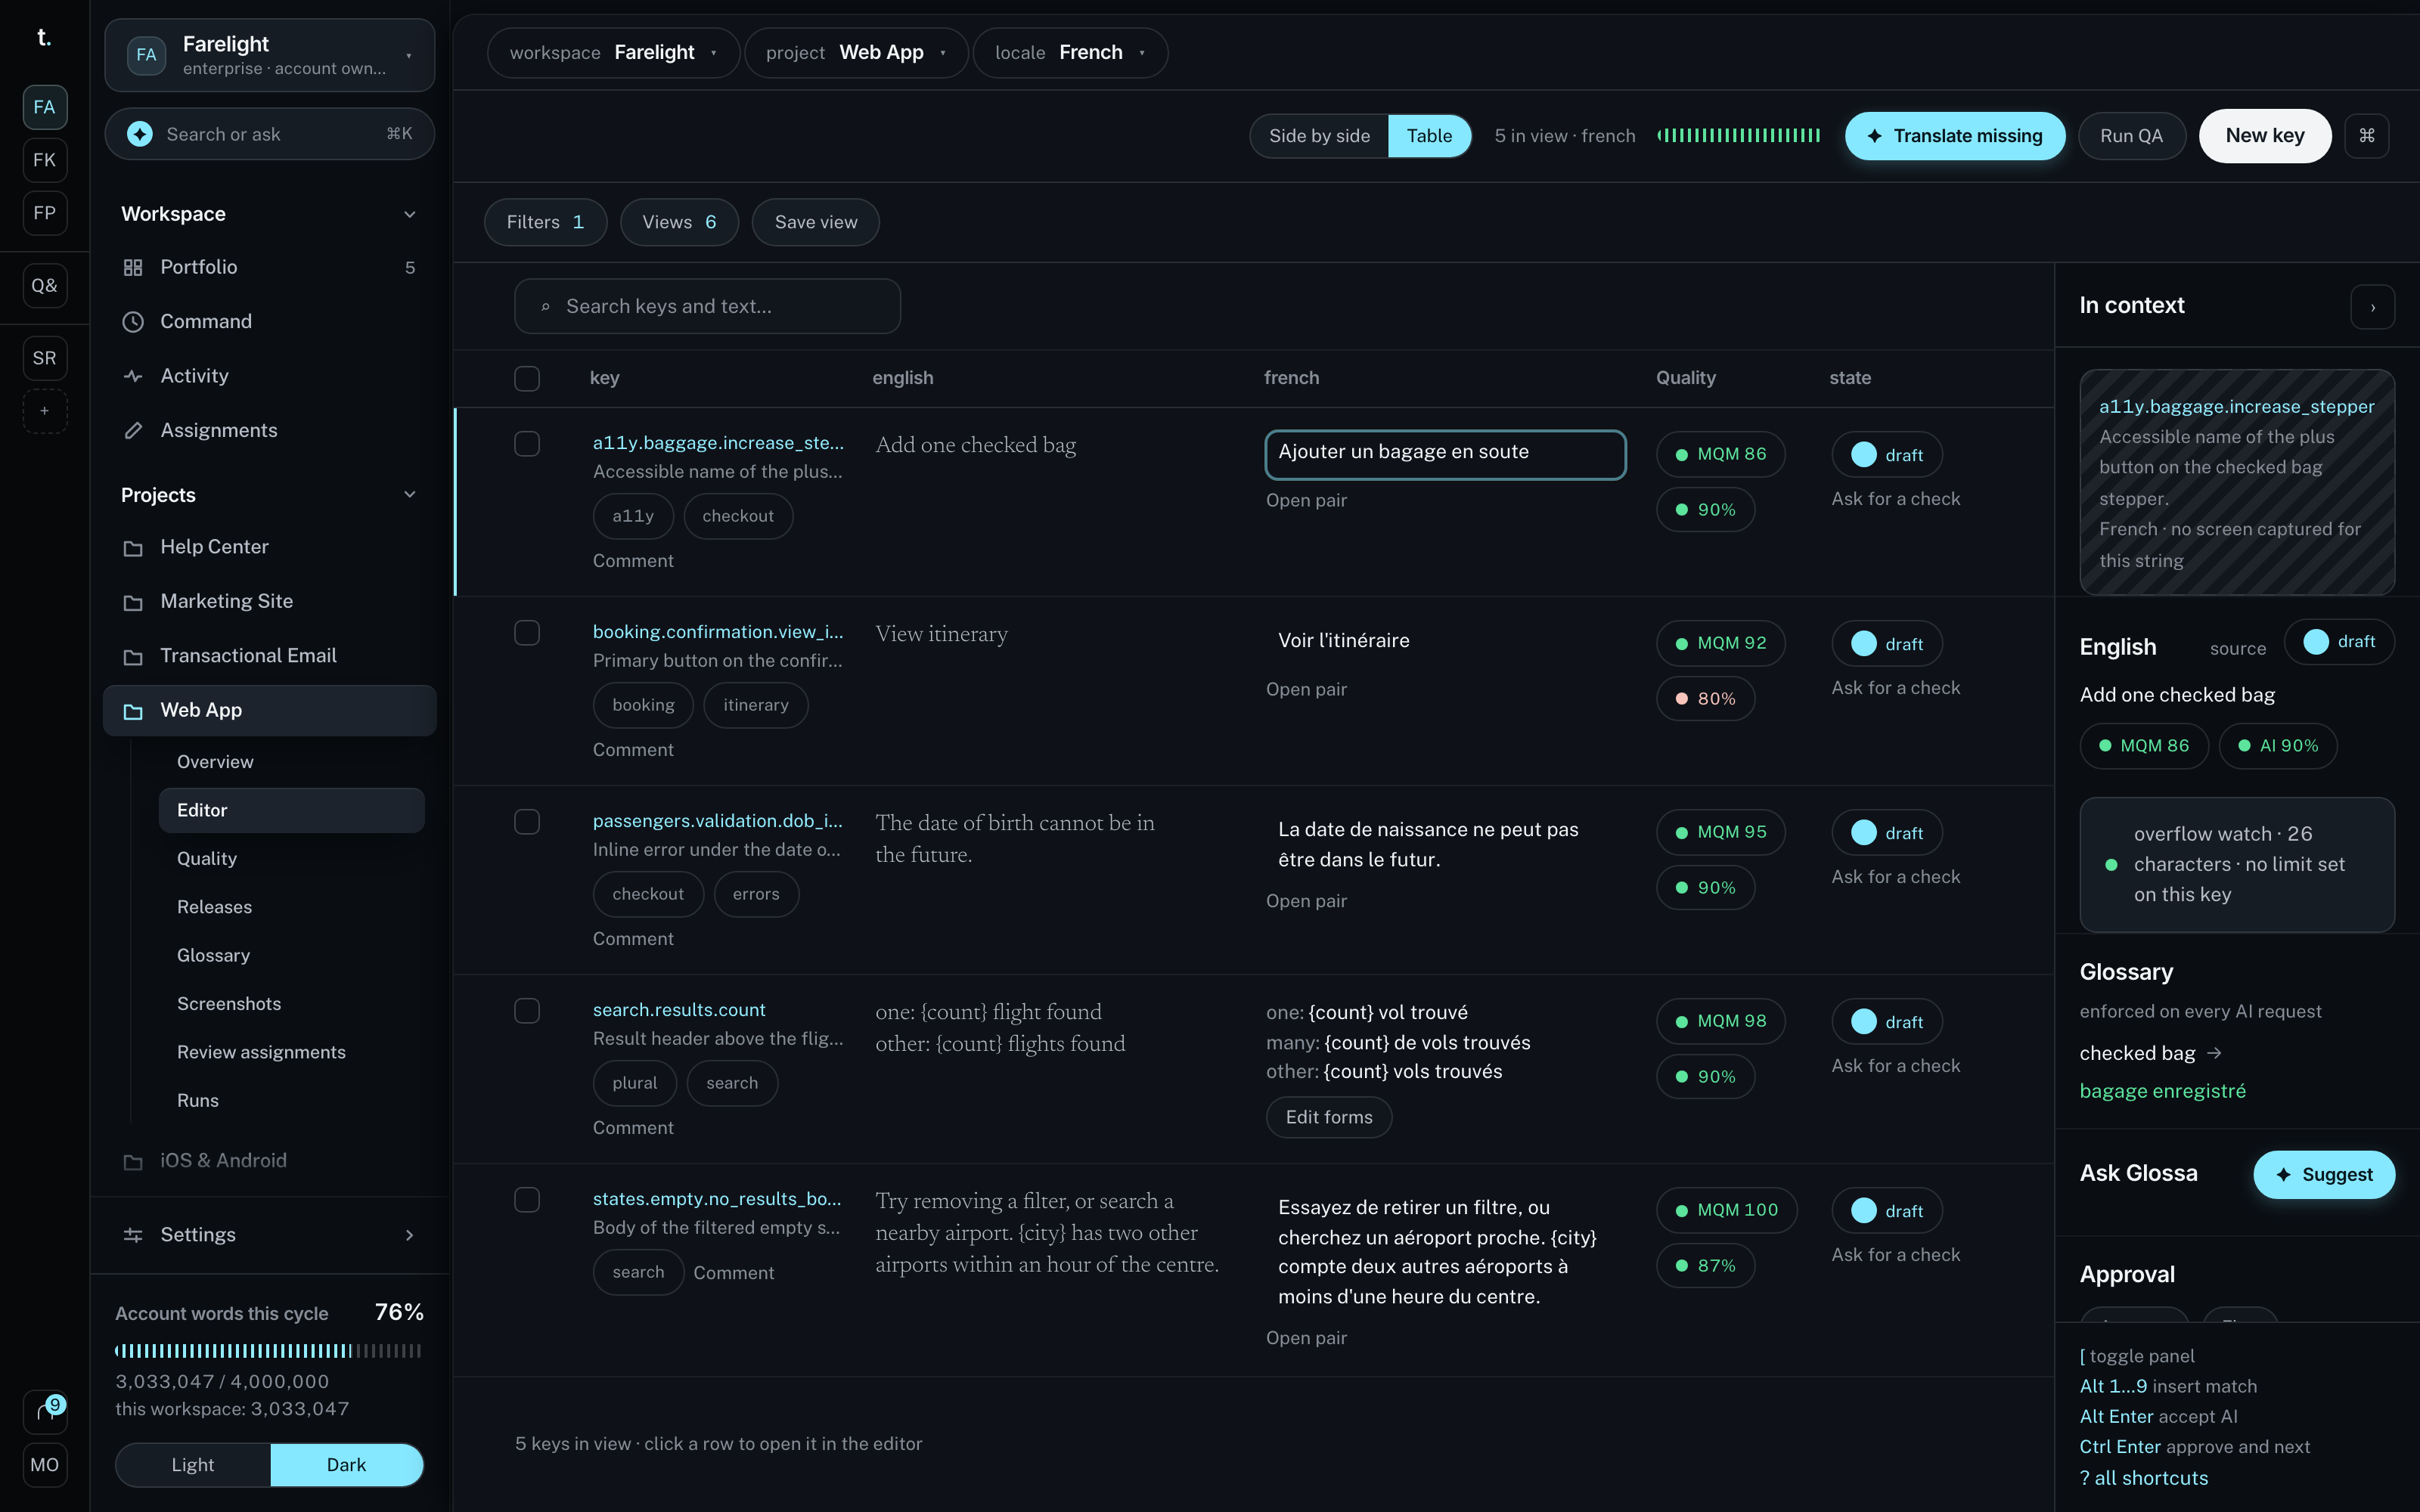
Task: Open the project Web App dropdown
Action: [x=856, y=53]
